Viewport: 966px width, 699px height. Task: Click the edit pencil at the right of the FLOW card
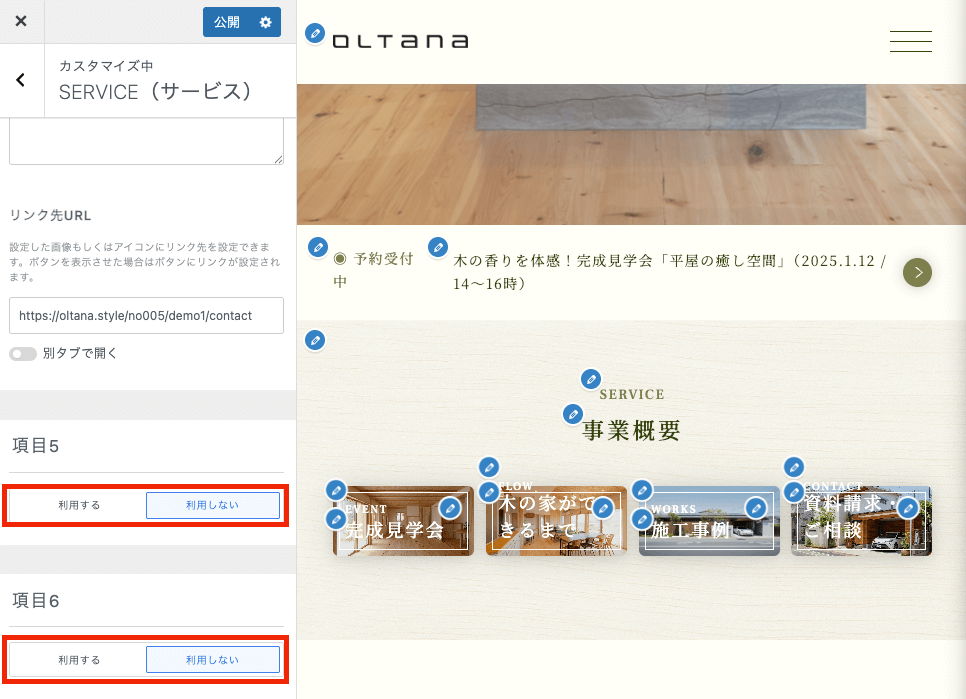coord(603,508)
